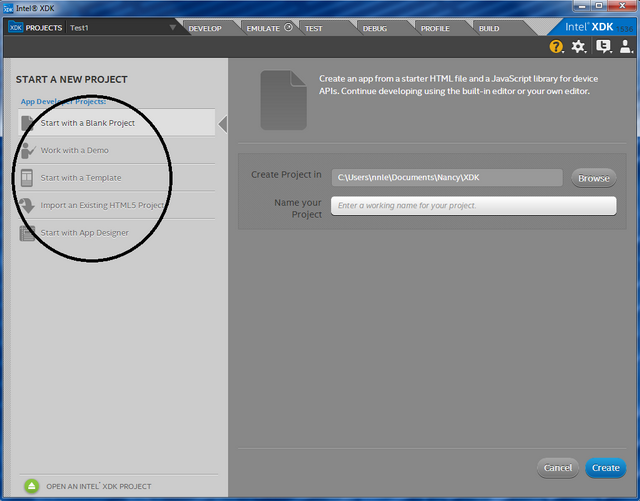
Task: Select Import an Existing HTML5 Project
Action: pos(117,205)
